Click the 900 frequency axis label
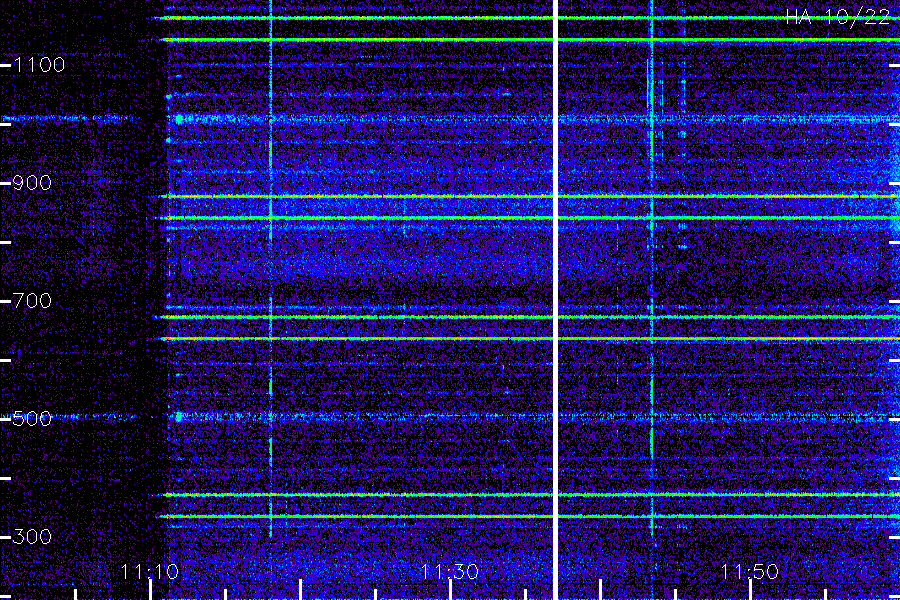The height and width of the screenshot is (600, 900). [x=32, y=183]
